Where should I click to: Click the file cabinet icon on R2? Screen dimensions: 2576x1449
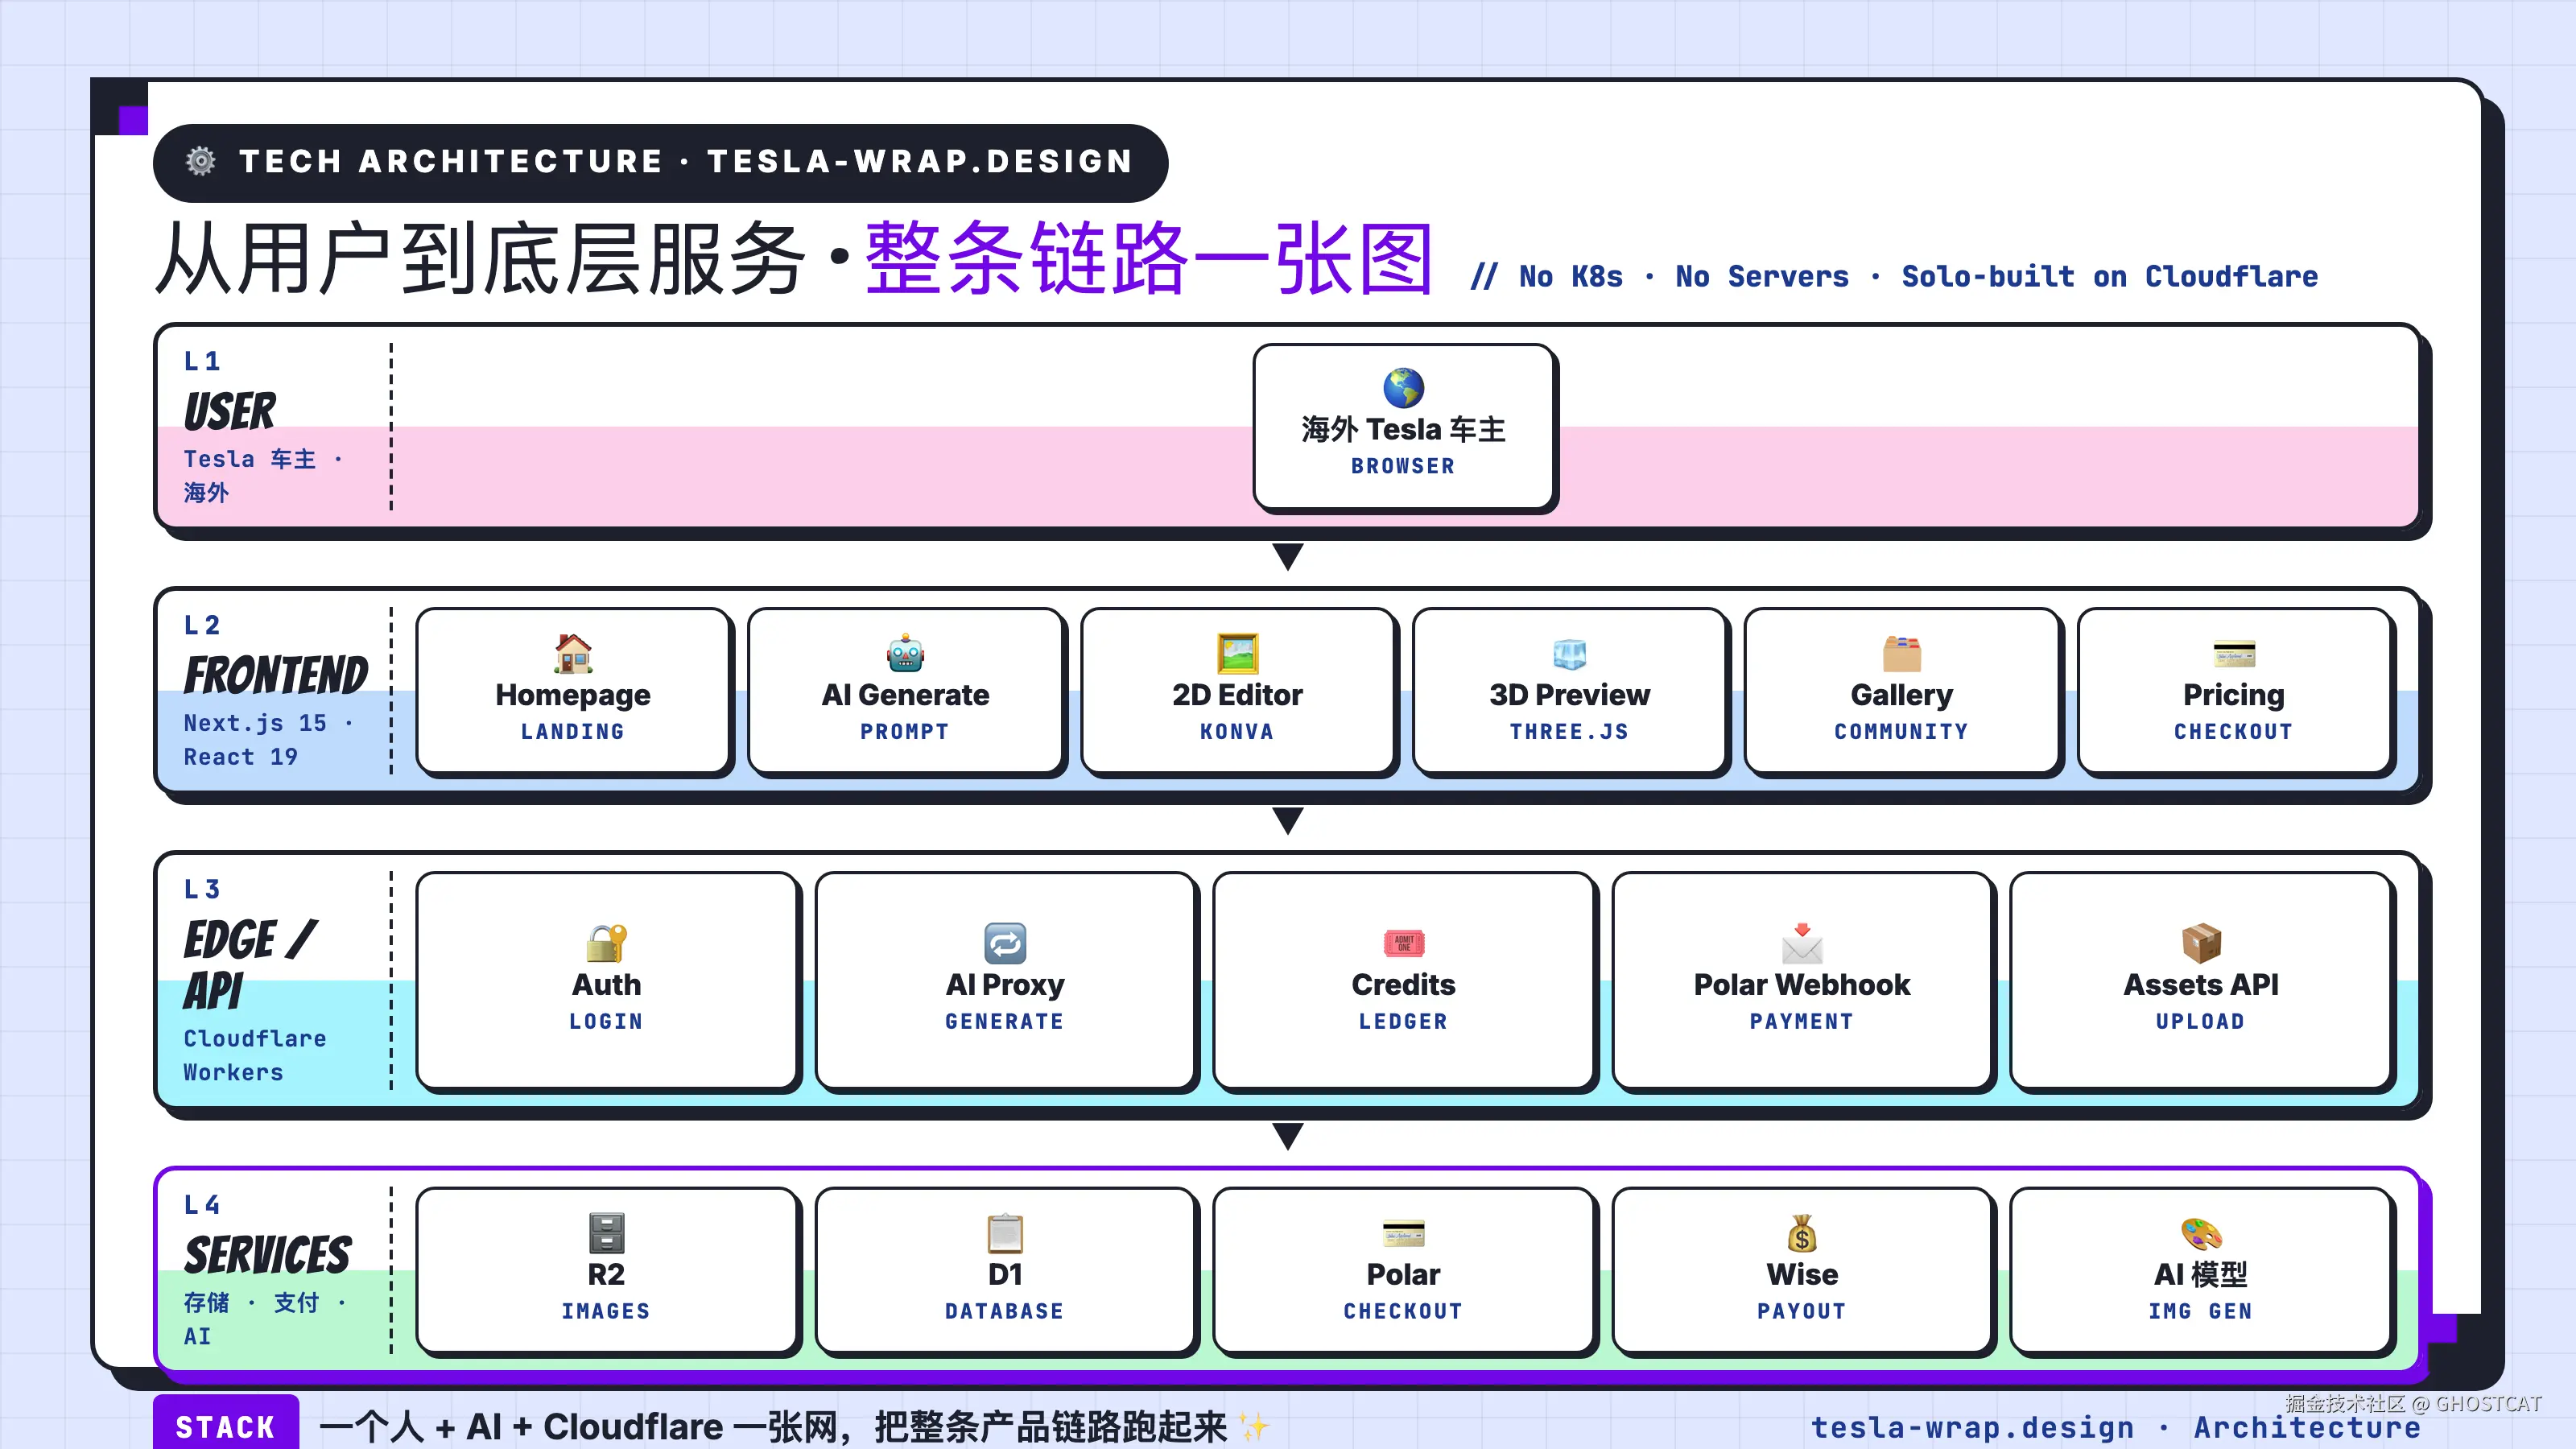click(x=606, y=1233)
